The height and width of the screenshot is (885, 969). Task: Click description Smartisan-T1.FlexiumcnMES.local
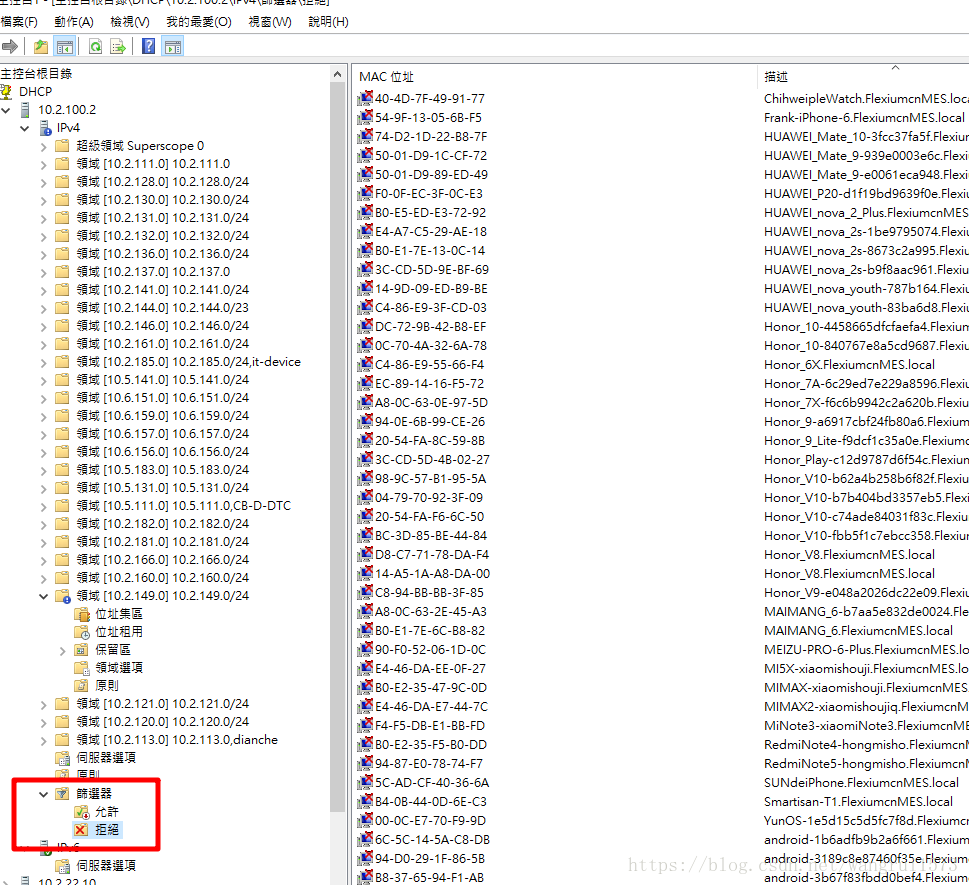858,802
